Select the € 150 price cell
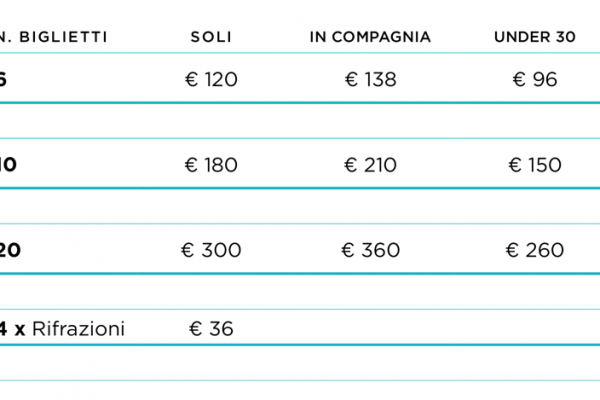 [x=535, y=165]
